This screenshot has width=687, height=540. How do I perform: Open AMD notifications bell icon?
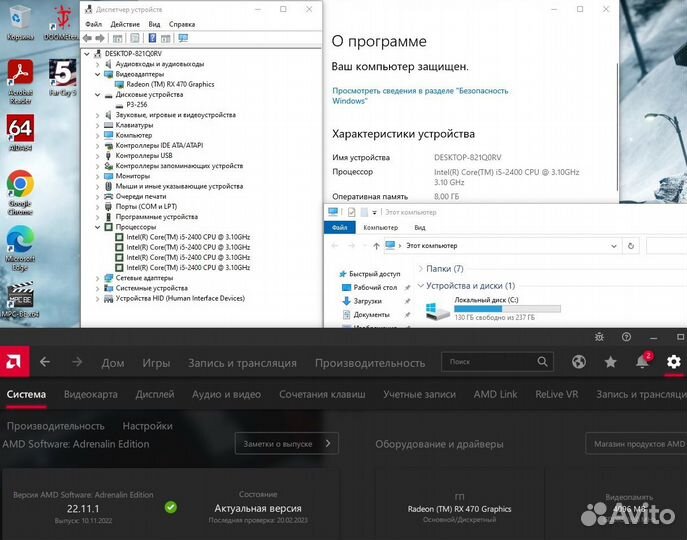pyautogui.click(x=642, y=362)
